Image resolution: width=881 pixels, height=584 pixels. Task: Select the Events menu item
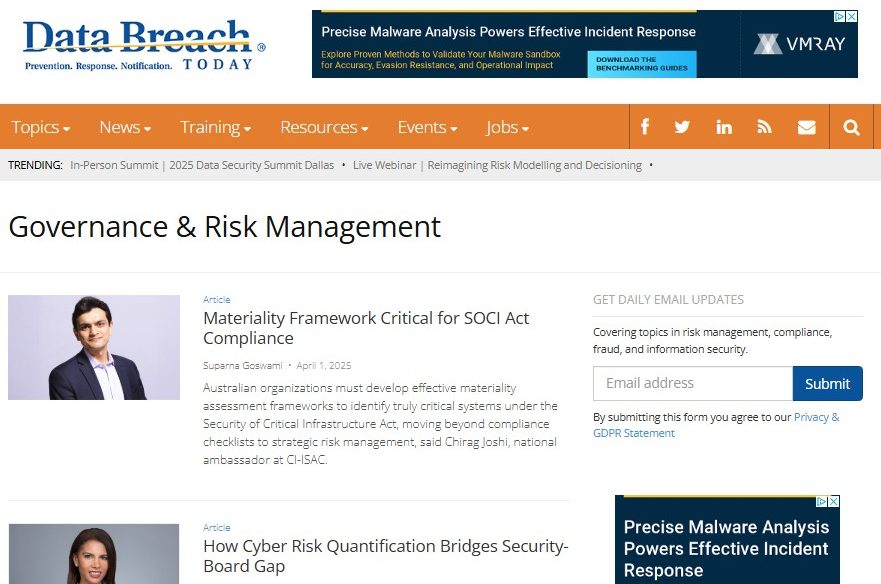[x=427, y=127]
